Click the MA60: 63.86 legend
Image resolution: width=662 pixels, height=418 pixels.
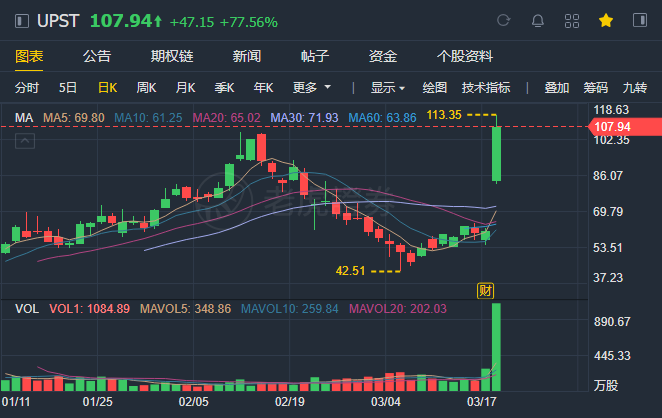tap(383, 117)
